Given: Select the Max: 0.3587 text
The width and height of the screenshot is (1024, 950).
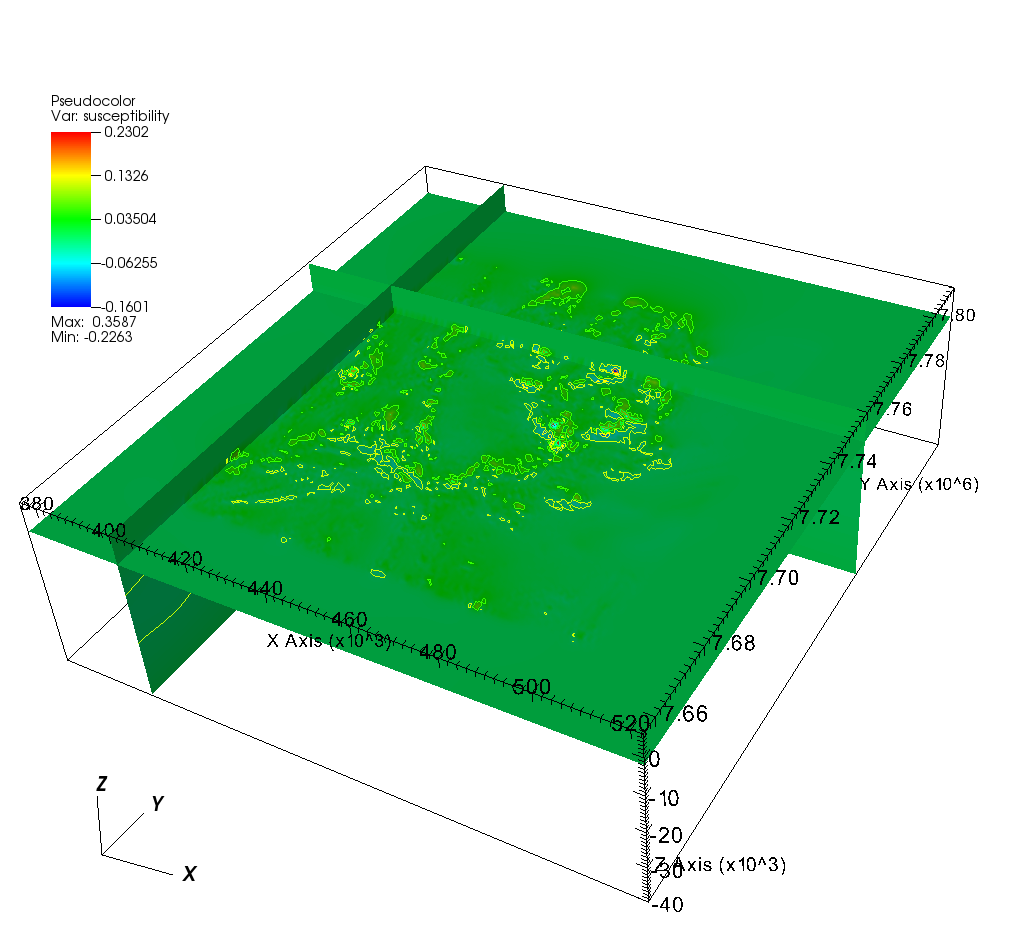Looking at the screenshot, I should pos(93,322).
